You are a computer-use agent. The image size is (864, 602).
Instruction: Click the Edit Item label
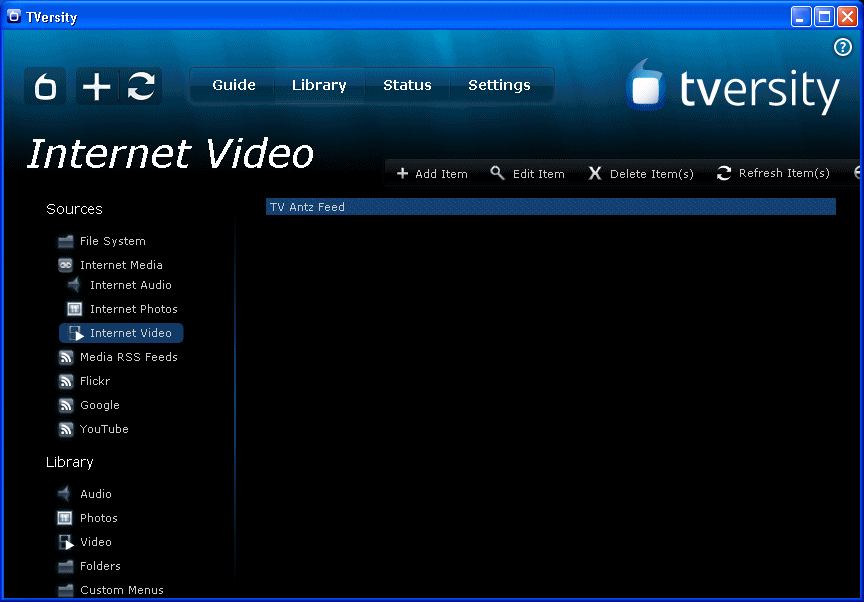tap(539, 174)
